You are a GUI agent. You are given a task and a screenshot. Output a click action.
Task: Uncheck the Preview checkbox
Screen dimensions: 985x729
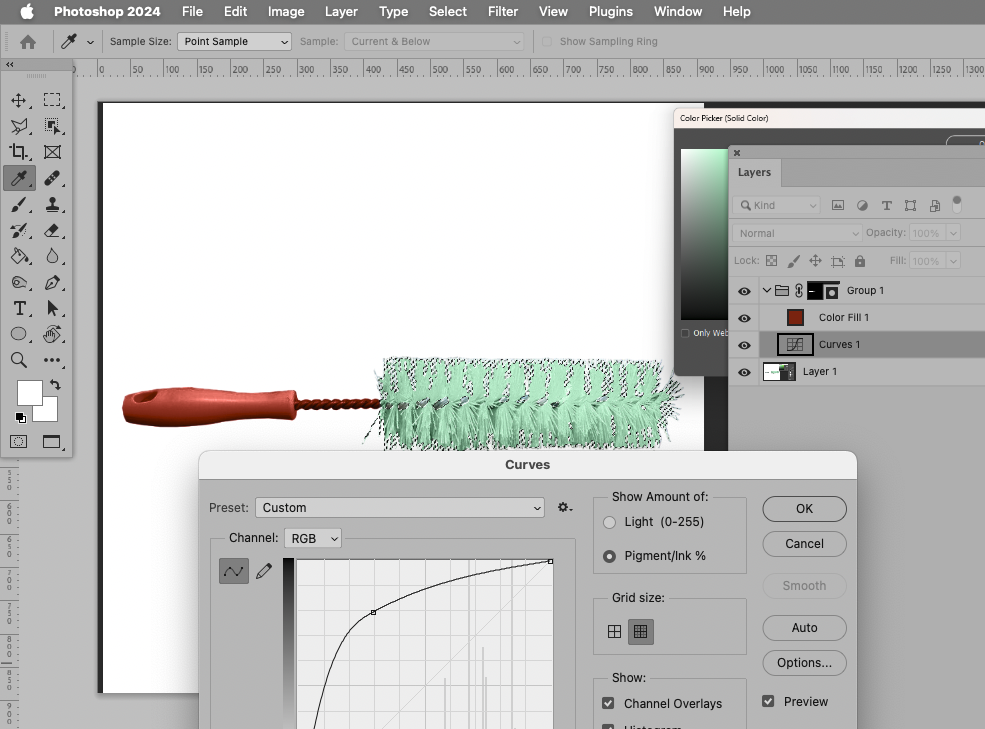(x=769, y=701)
